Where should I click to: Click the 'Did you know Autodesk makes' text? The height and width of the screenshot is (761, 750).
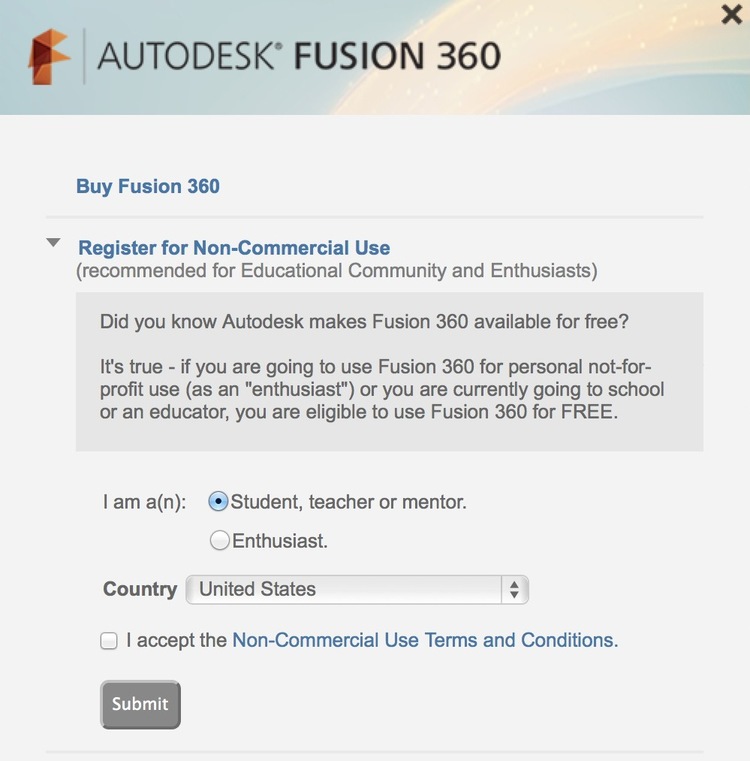tap(364, 321)
